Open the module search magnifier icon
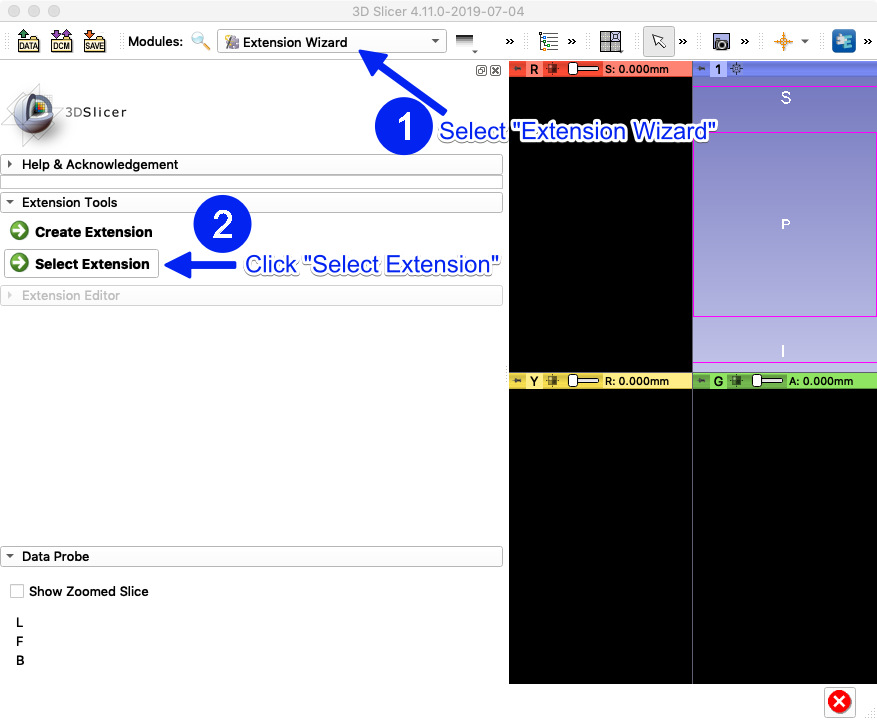Screen dimensions: 877x720 click(200, 41)
